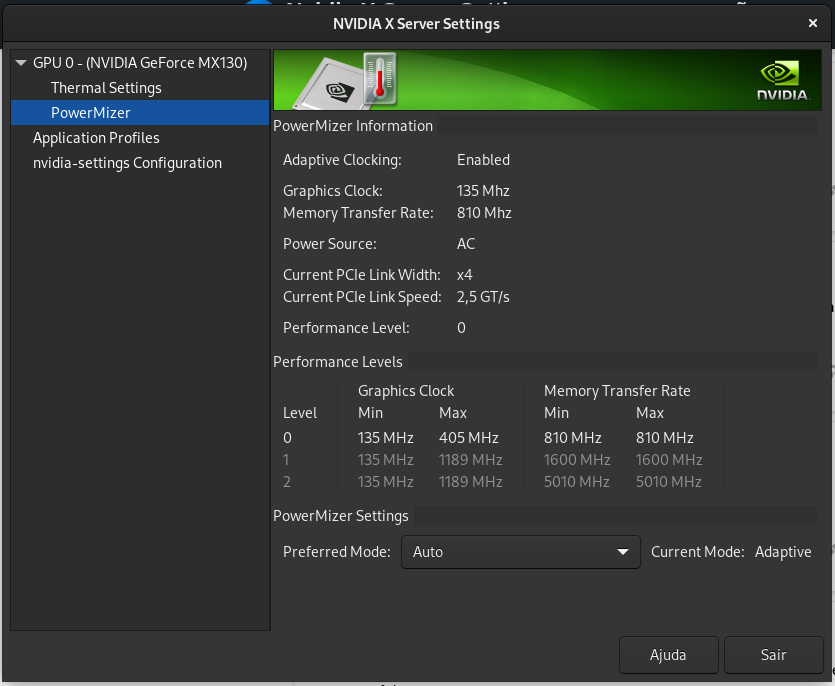Select GPU 0 NVIDIA GeForce MX130 entry
The width and height of the screenshot is (835, 686).
coord(140,63)
